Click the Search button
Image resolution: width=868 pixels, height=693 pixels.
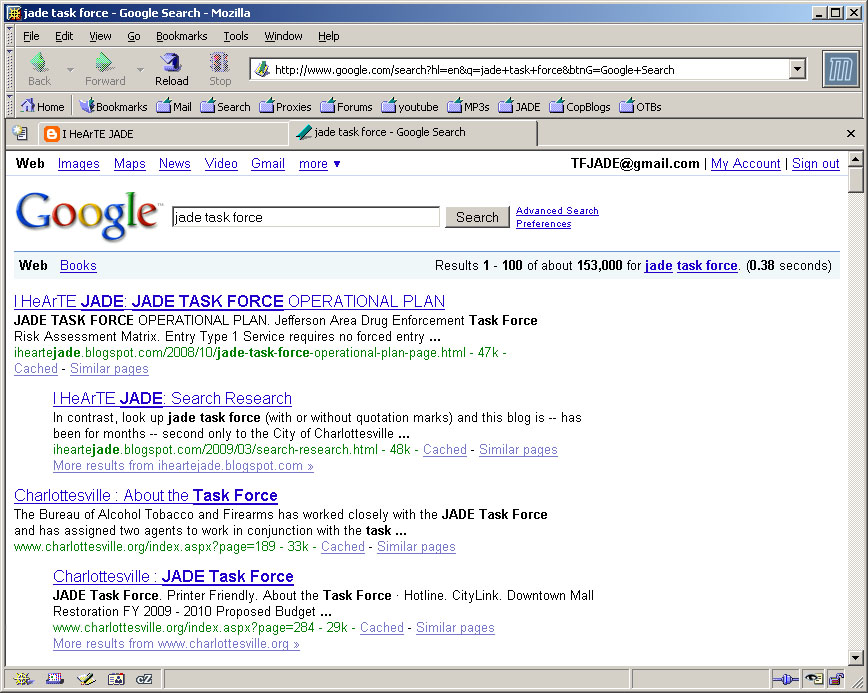point(477,216)
